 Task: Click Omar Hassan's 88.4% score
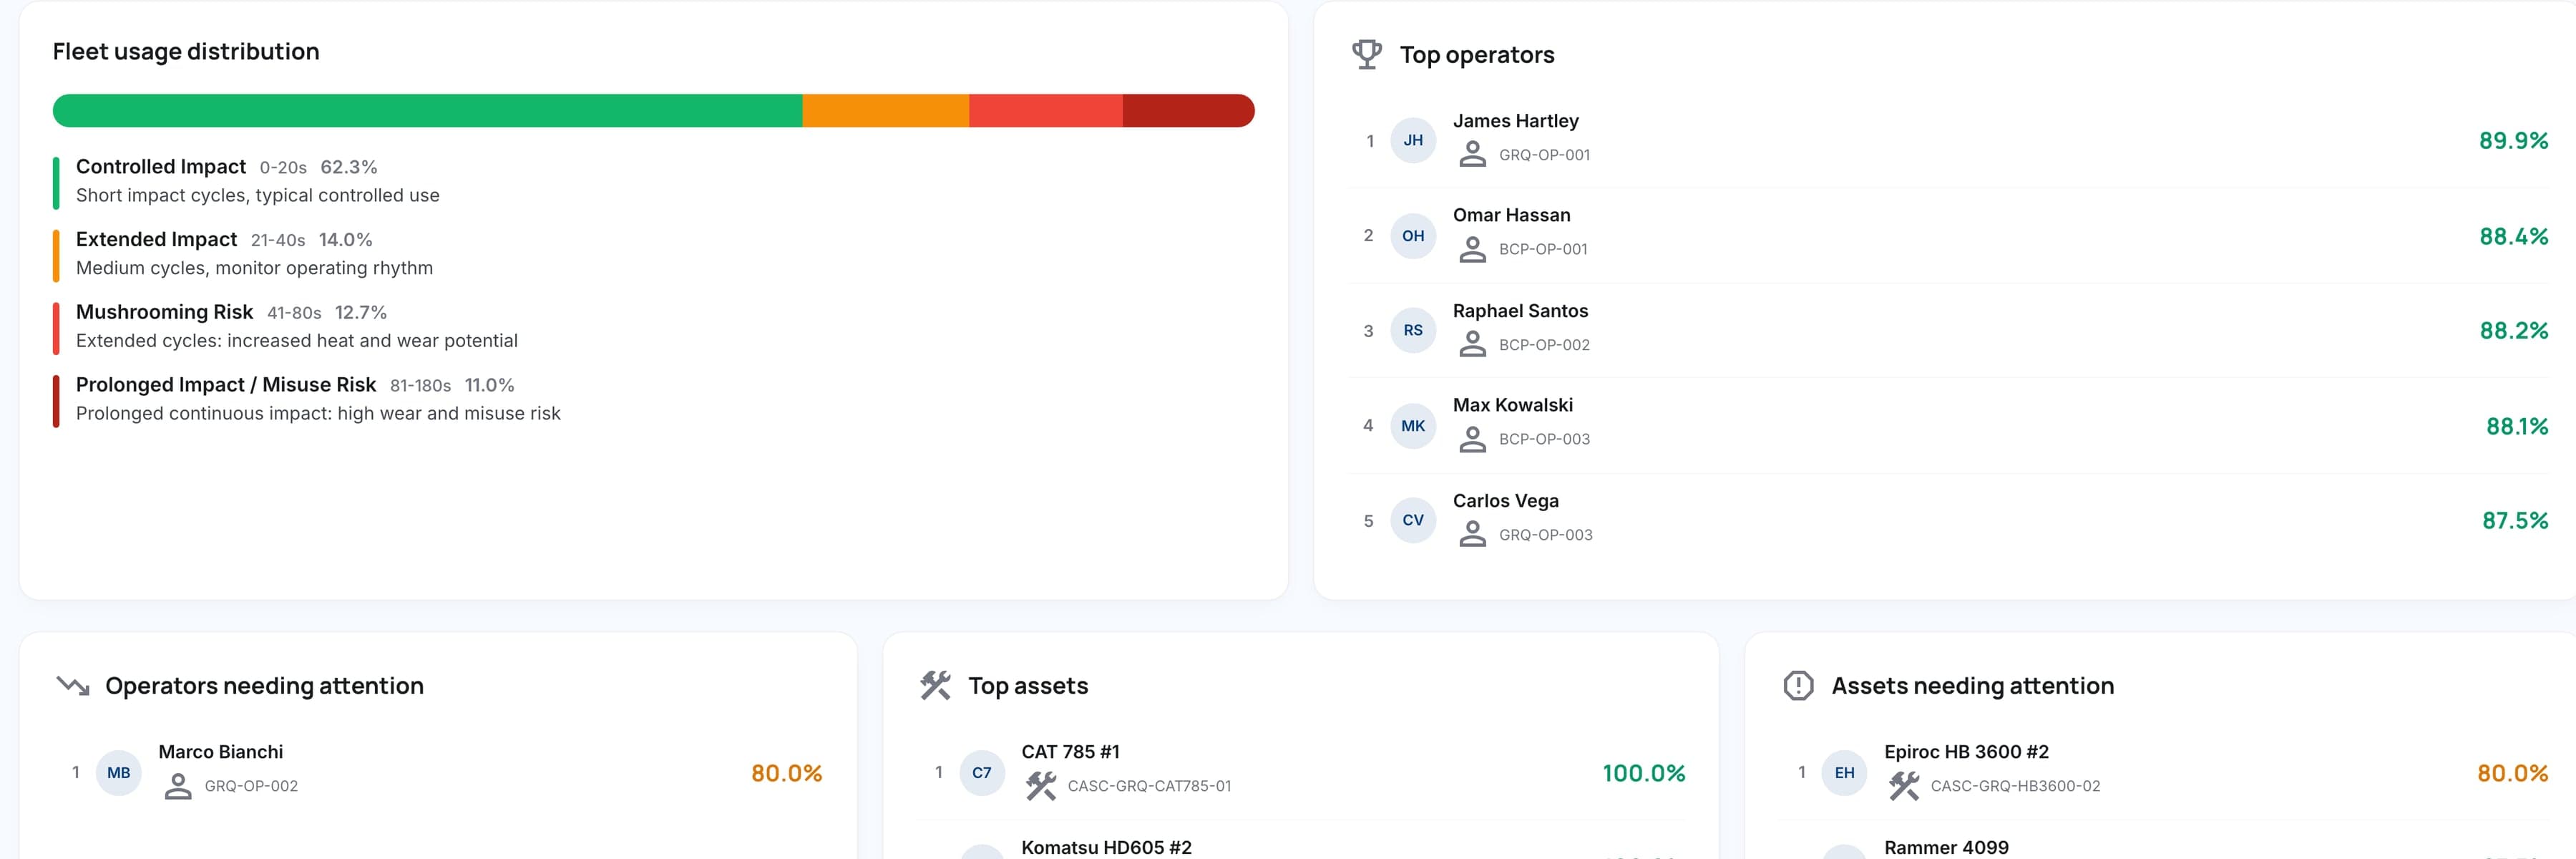(2513, 237)
